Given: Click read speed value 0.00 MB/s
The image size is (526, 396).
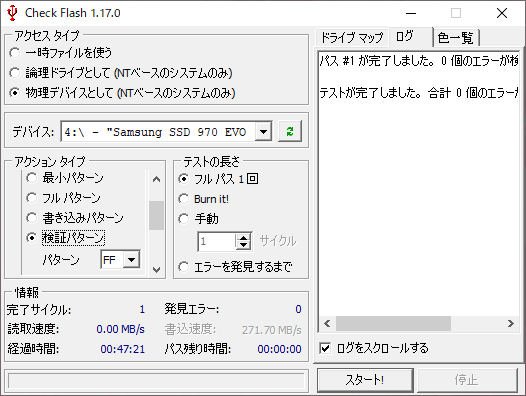Looking at the screenshot, I should 120,329.
